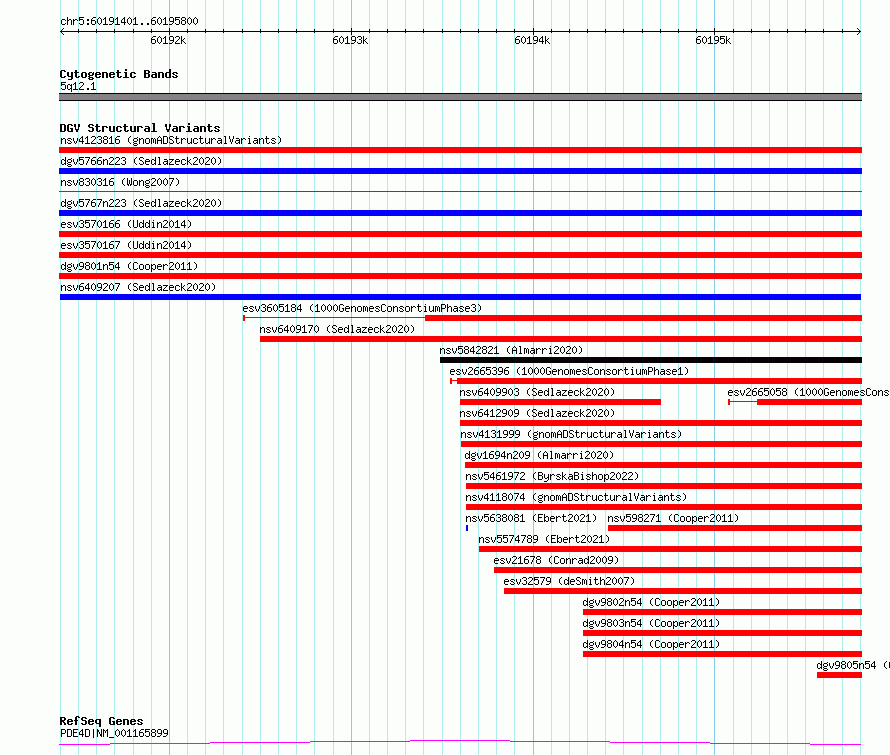Select the esv3570167 Uddin2014 variant label
The image size is (890, 755).
(126, 245)
